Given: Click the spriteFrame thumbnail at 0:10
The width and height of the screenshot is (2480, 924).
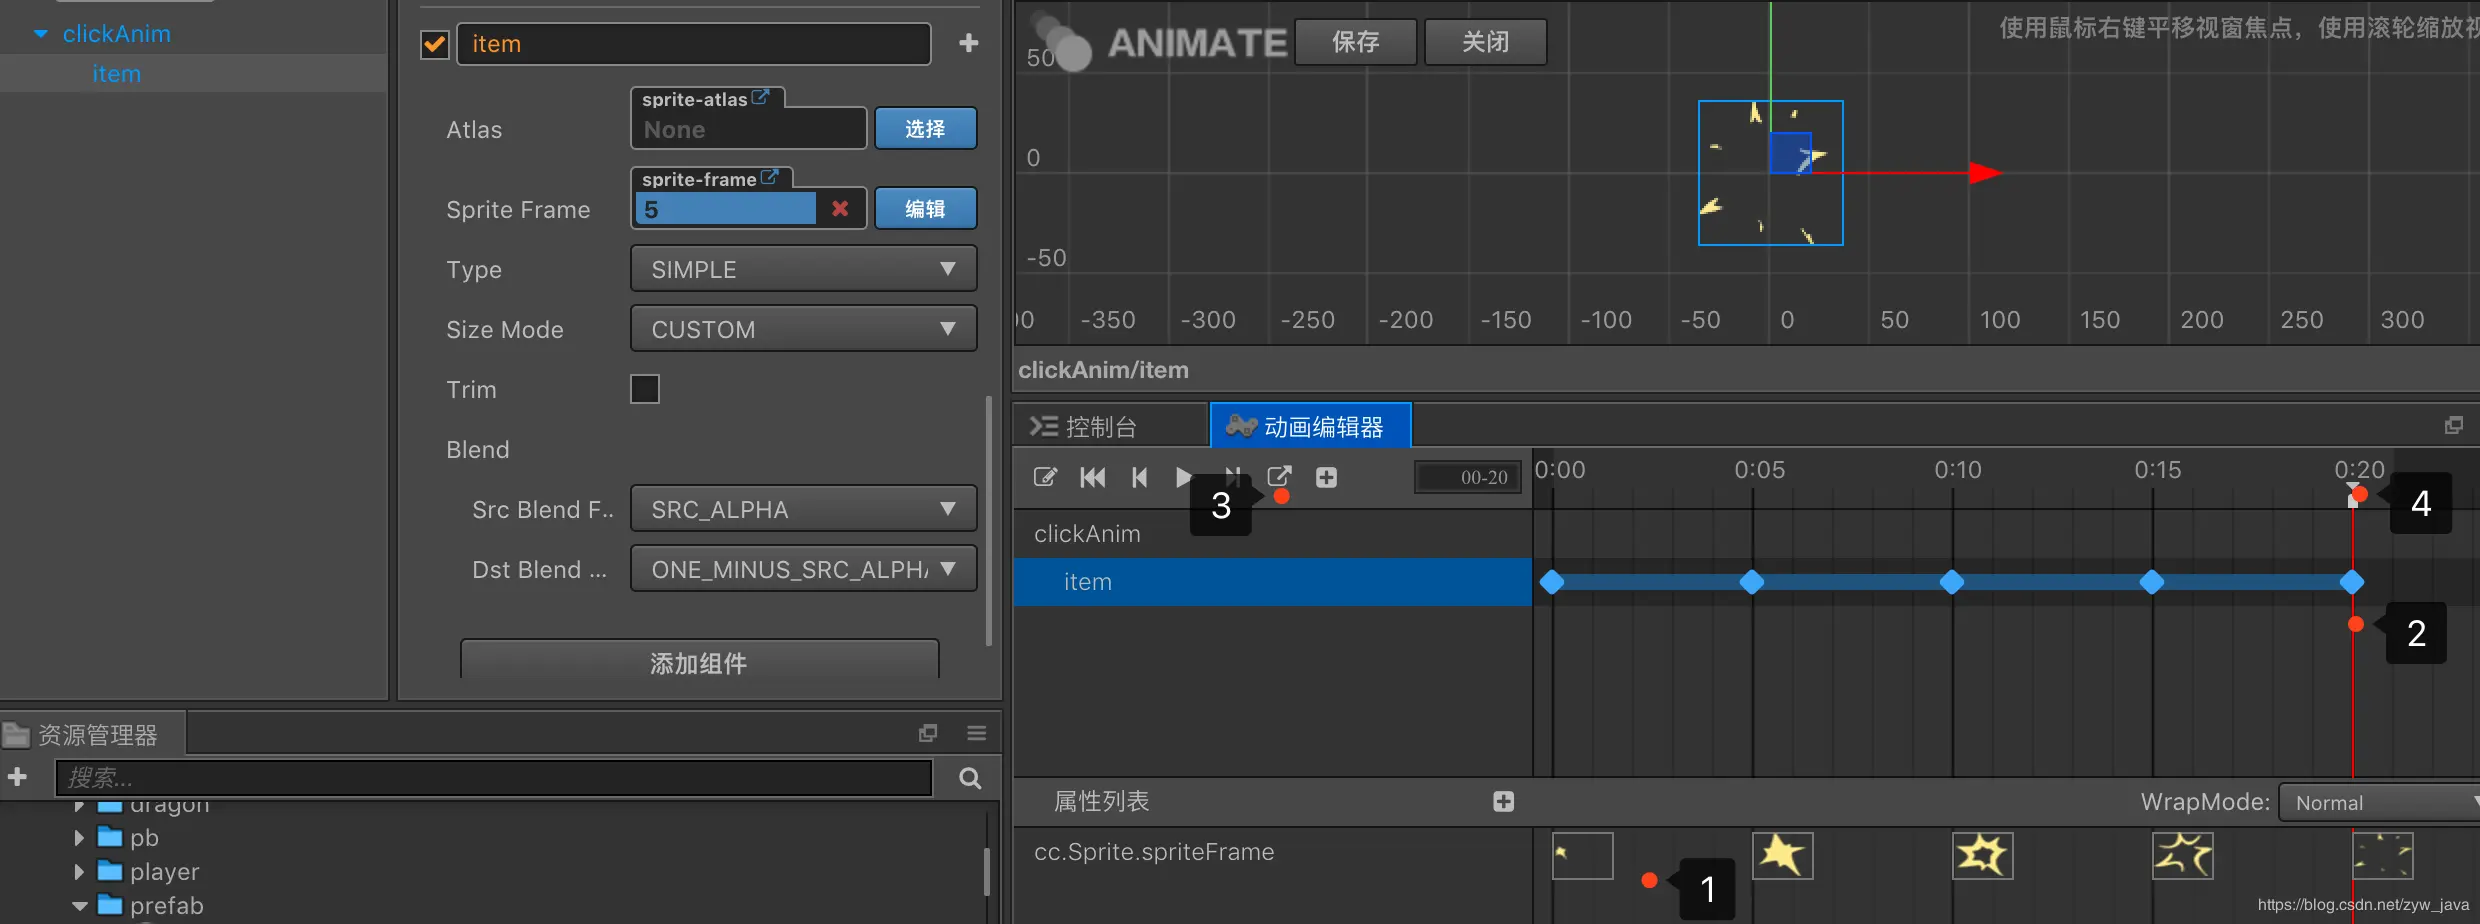Looking at the screenshot, I should click(1983, 856).
